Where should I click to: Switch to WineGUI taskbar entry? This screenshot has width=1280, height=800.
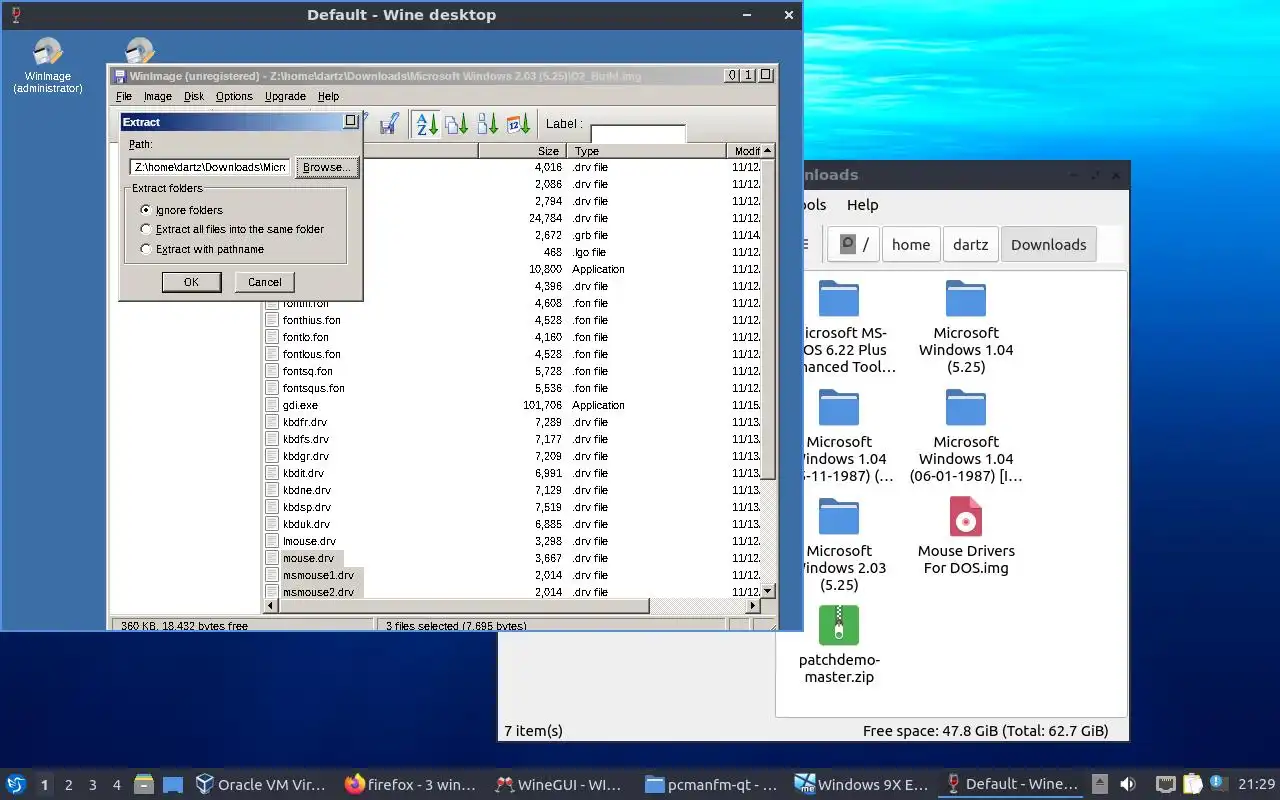pyautogui.click(x=560, y=784)
